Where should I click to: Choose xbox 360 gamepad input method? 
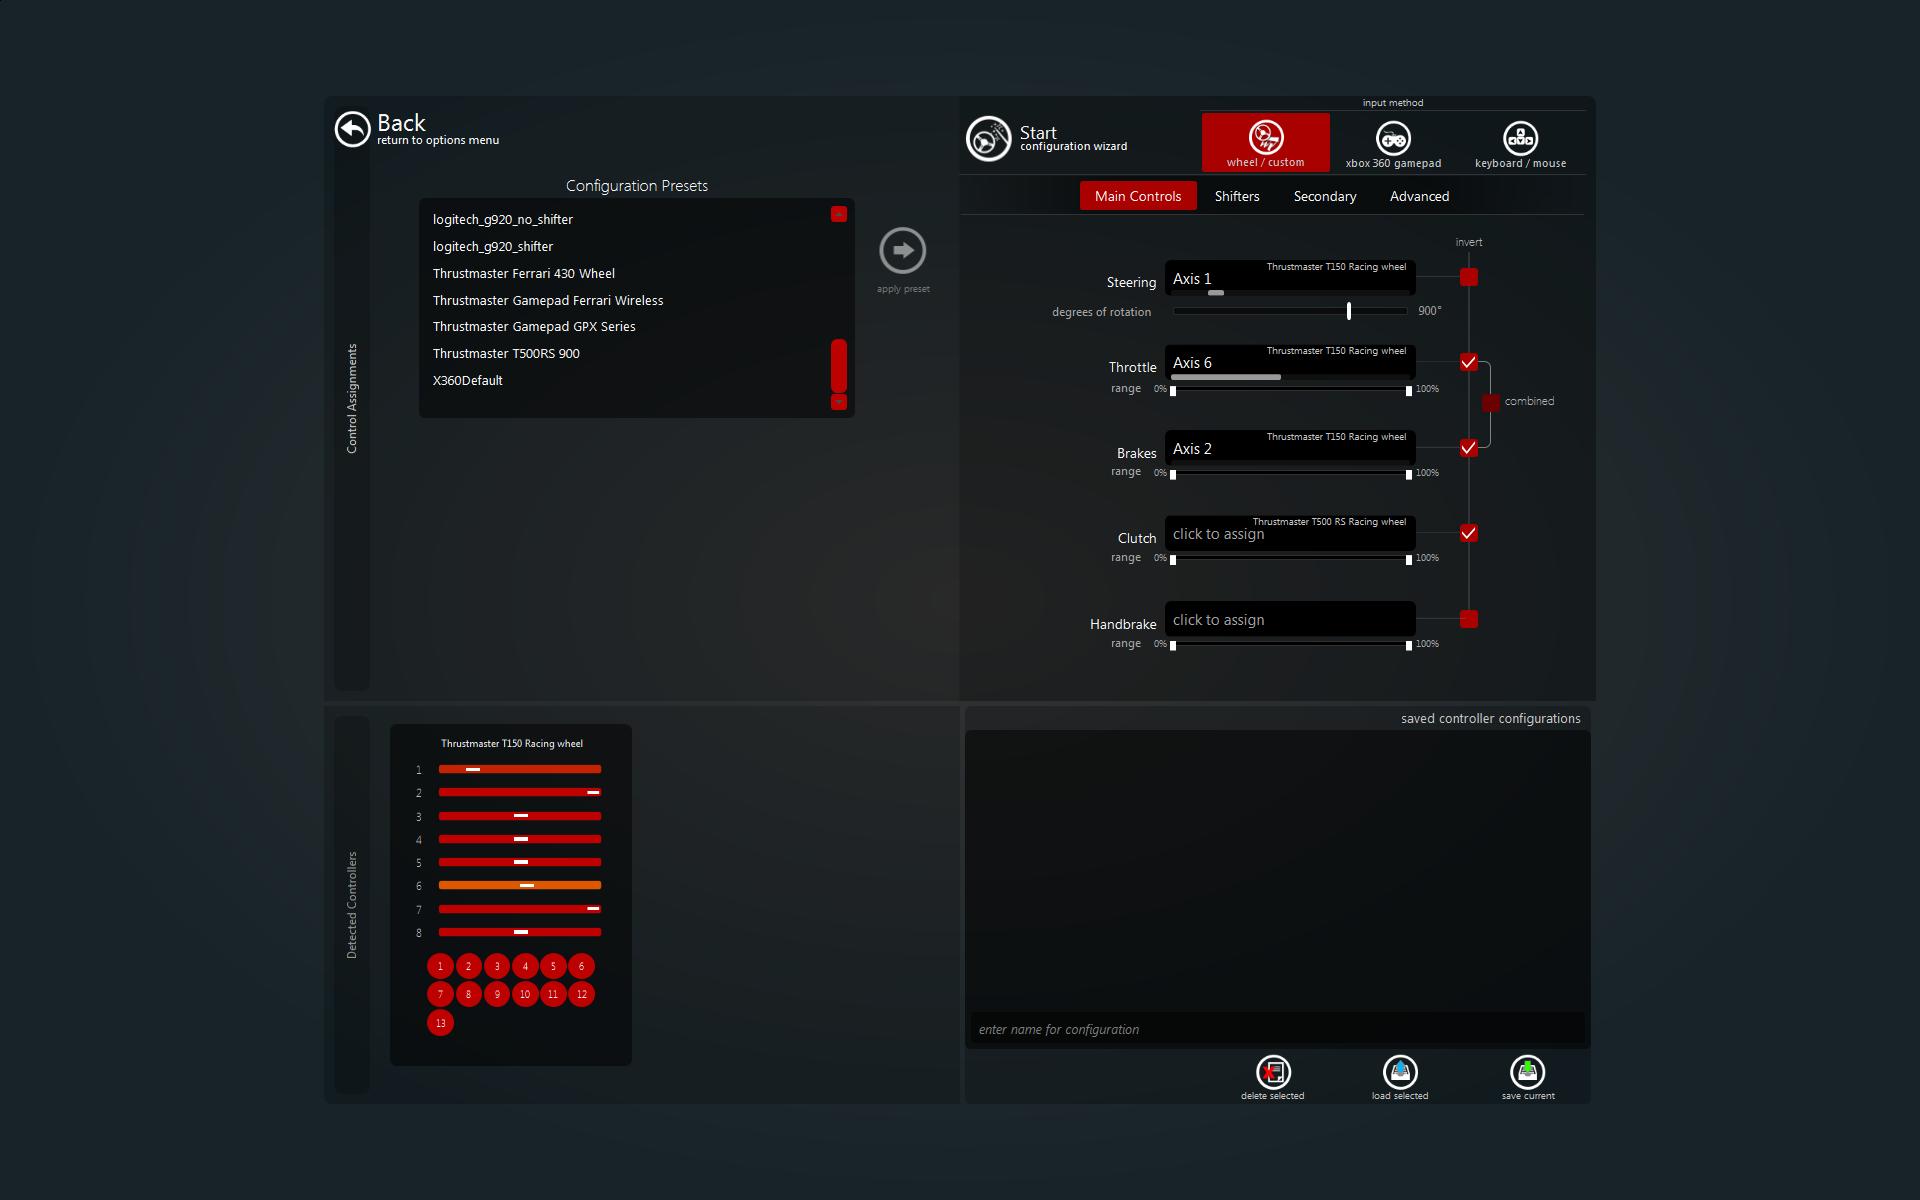1393,142
